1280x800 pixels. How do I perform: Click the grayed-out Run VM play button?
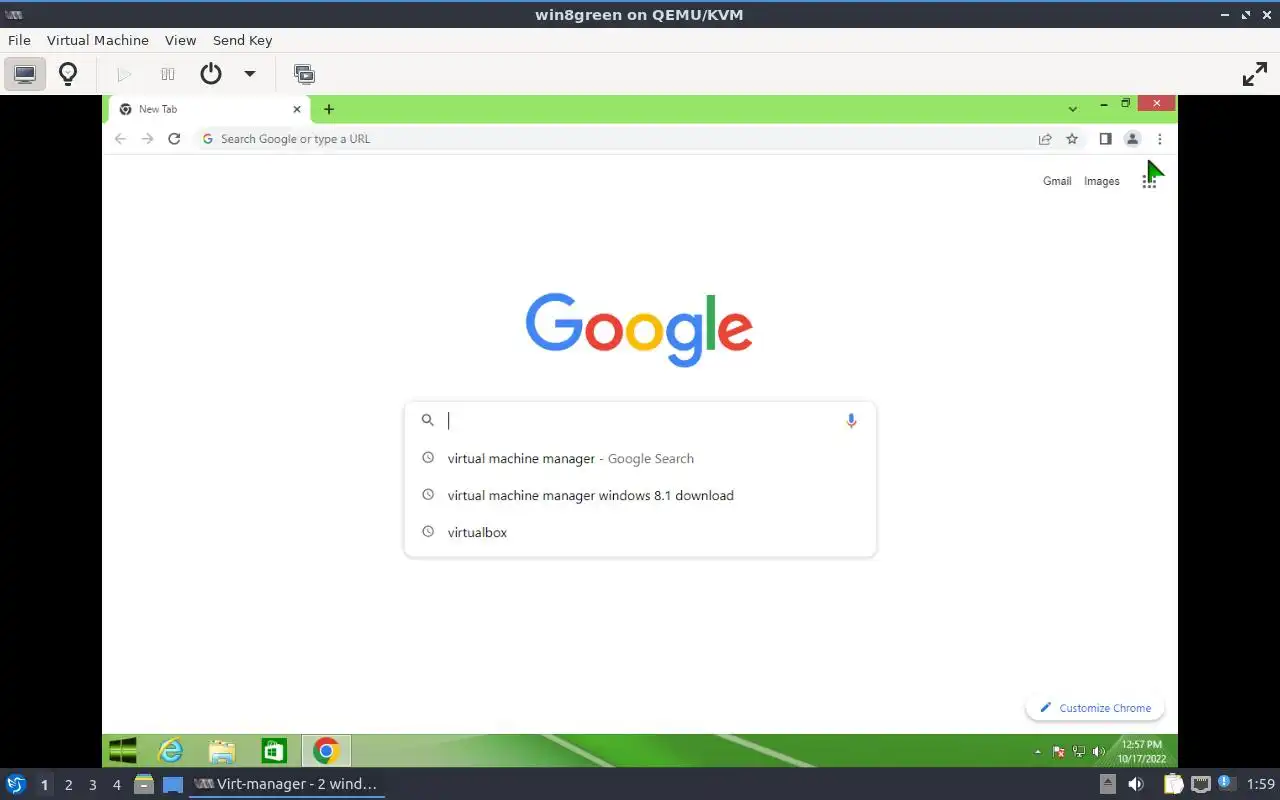(x=124, y=74)
